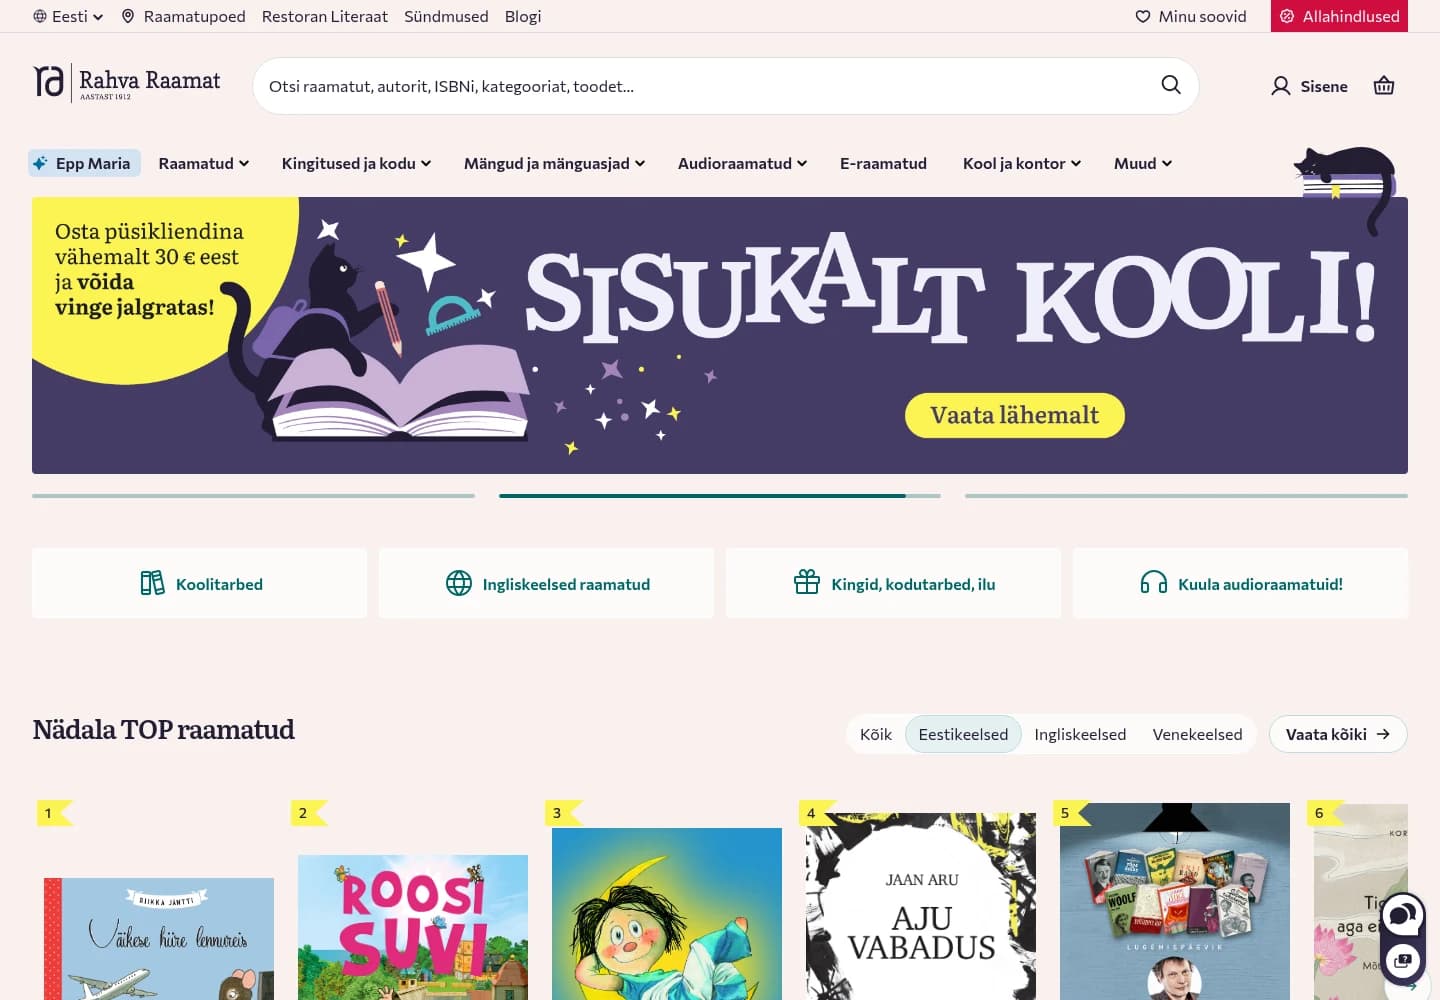Image resolution: width=1440 pixels, height=1000 pixels.
Task: Show the first banner slide indicator
Action: pyautogui.click(x=253, y=495)
